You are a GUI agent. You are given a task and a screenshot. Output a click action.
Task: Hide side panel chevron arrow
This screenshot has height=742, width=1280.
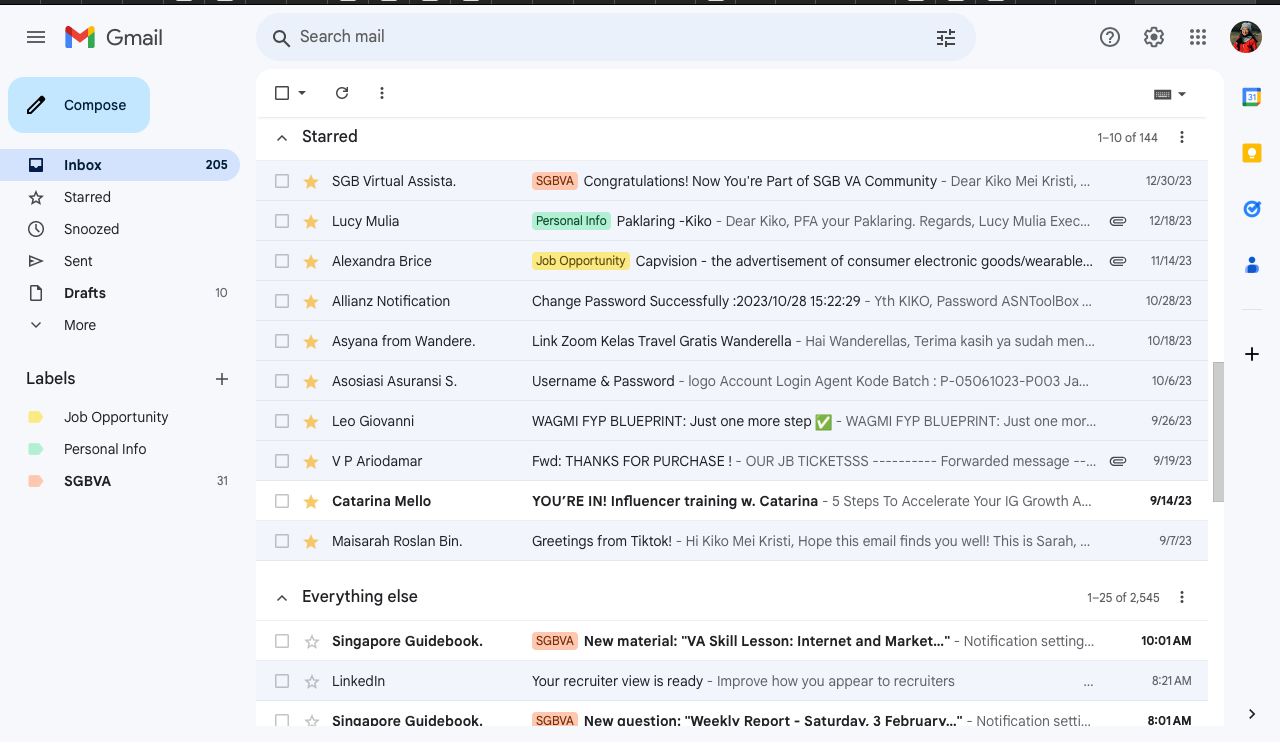click(x=1252, y=714)
